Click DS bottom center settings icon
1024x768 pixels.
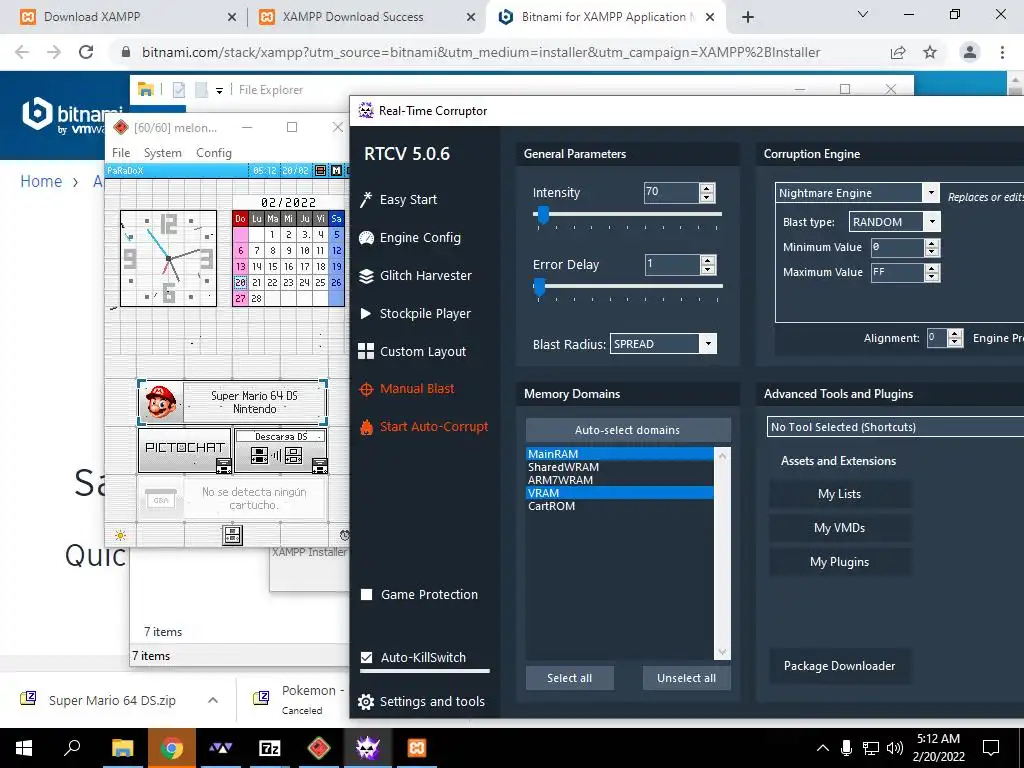[x=232, y=535]
